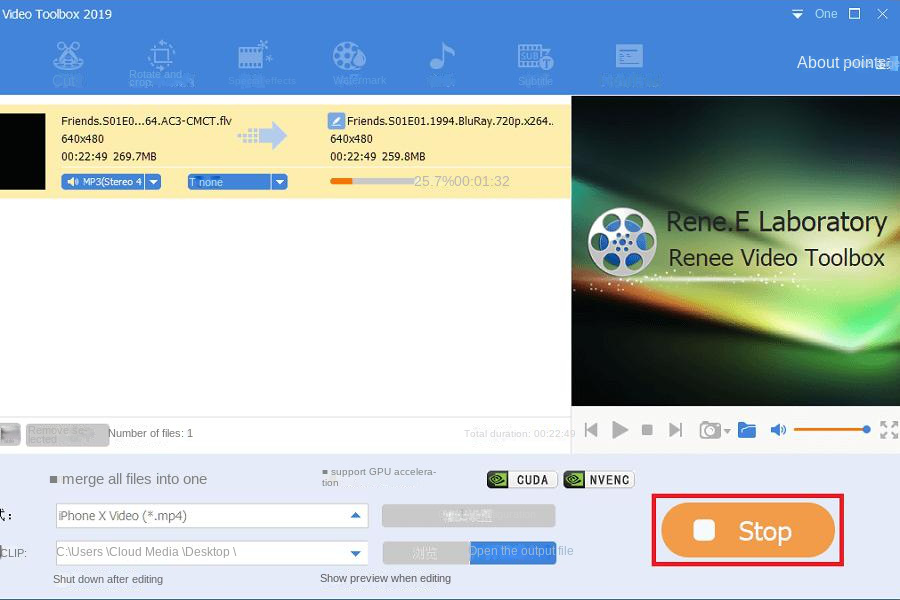Open the title bar menu triangle
Image resolution: width=900 pixels, height=600 pixels.
click(x=797, y=14)
